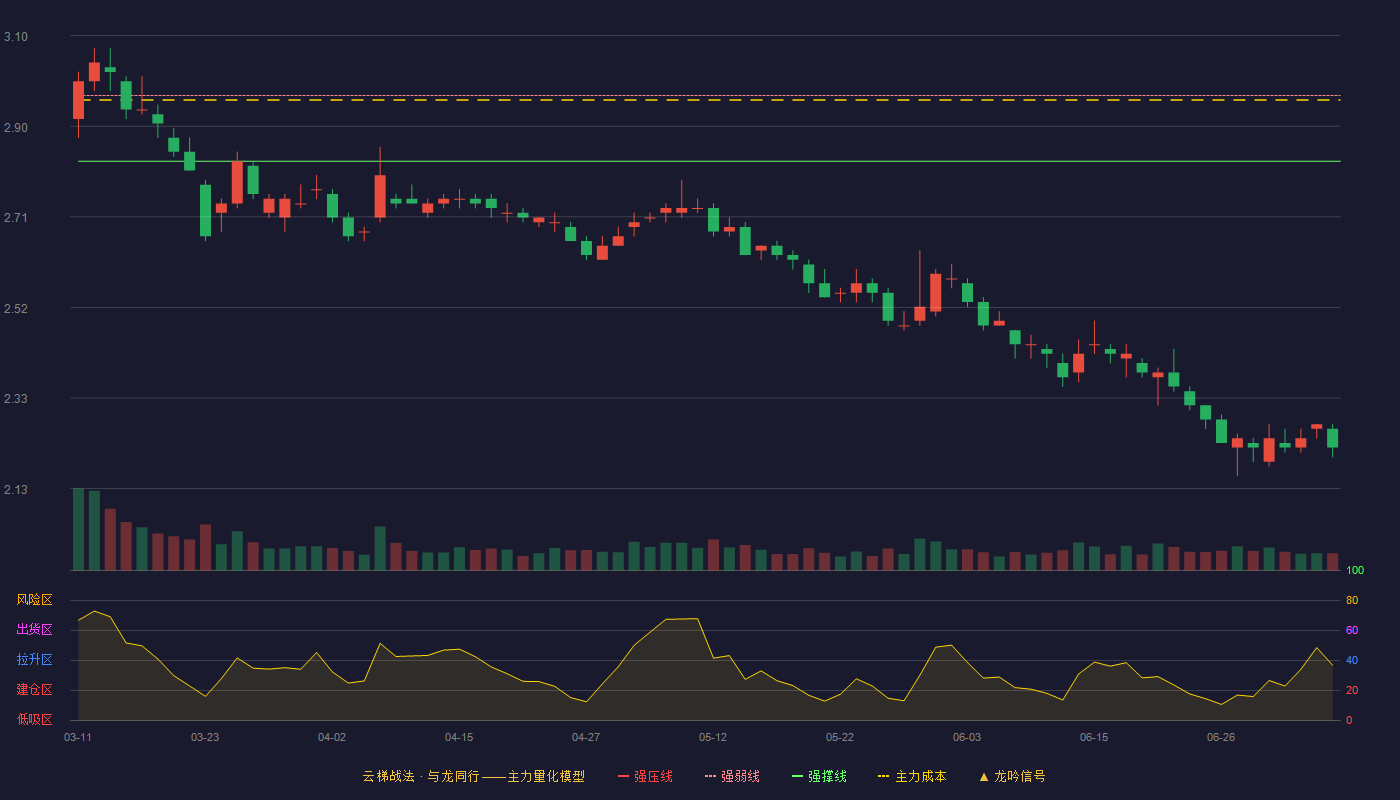Click the 03-23 date label

[205, 737]
